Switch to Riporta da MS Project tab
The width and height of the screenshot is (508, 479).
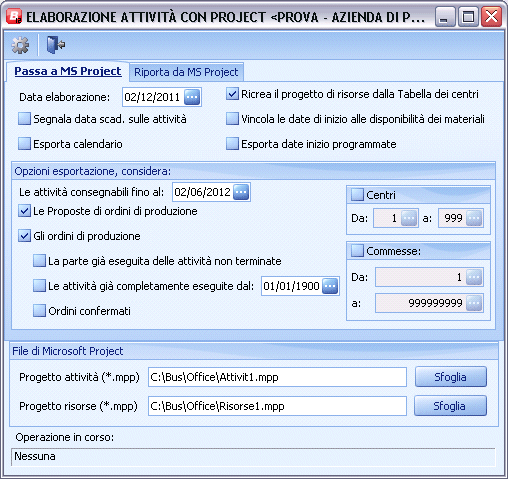coord(186,72)
